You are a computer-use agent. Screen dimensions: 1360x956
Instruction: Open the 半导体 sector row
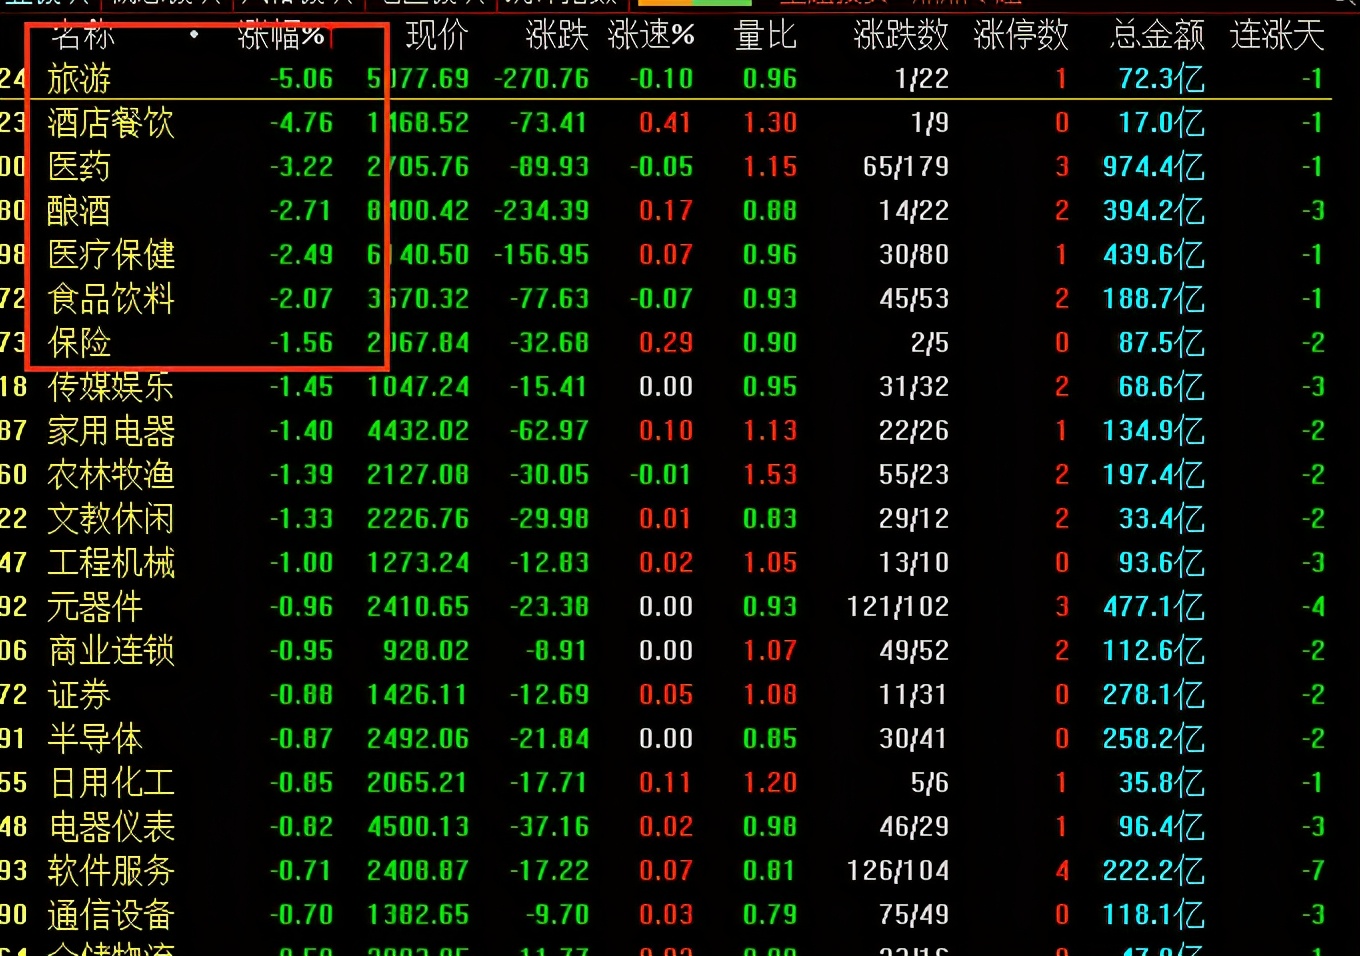click(665, 738)
